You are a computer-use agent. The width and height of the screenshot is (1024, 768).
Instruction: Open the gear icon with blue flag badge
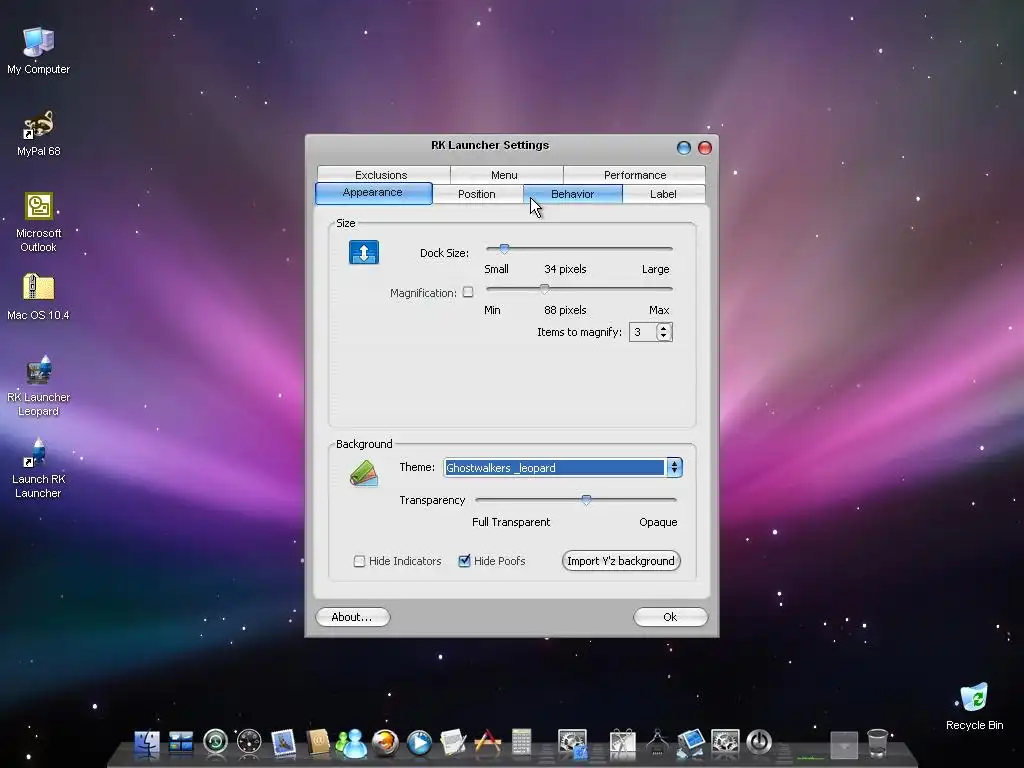coord(573,744)
